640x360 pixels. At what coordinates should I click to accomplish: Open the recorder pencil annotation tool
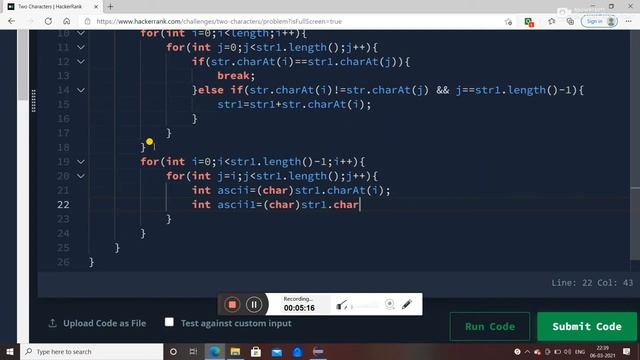coord(407,304)
